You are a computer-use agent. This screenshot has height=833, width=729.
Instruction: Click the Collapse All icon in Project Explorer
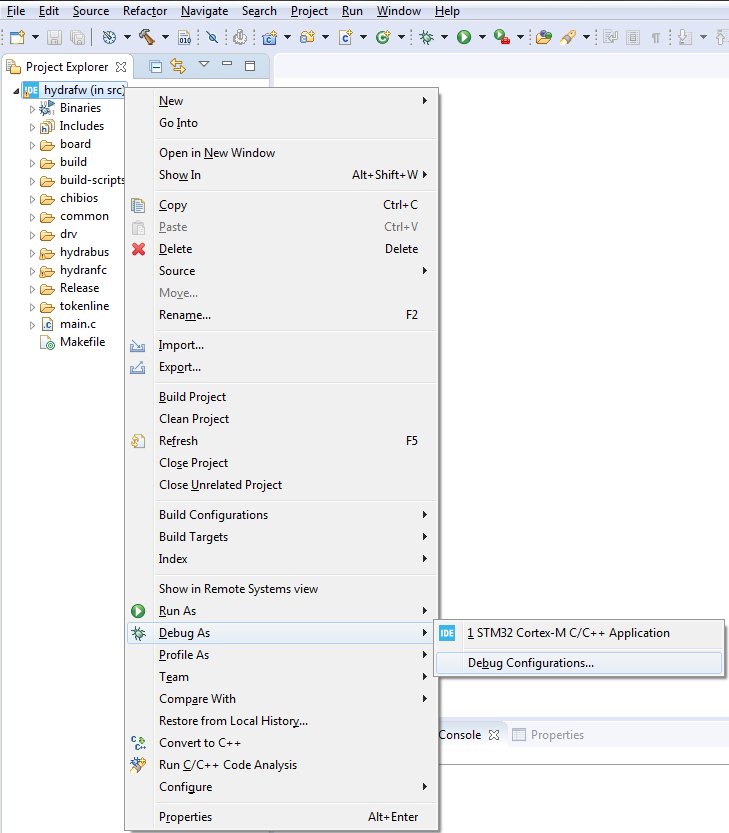tap(156, 66)
